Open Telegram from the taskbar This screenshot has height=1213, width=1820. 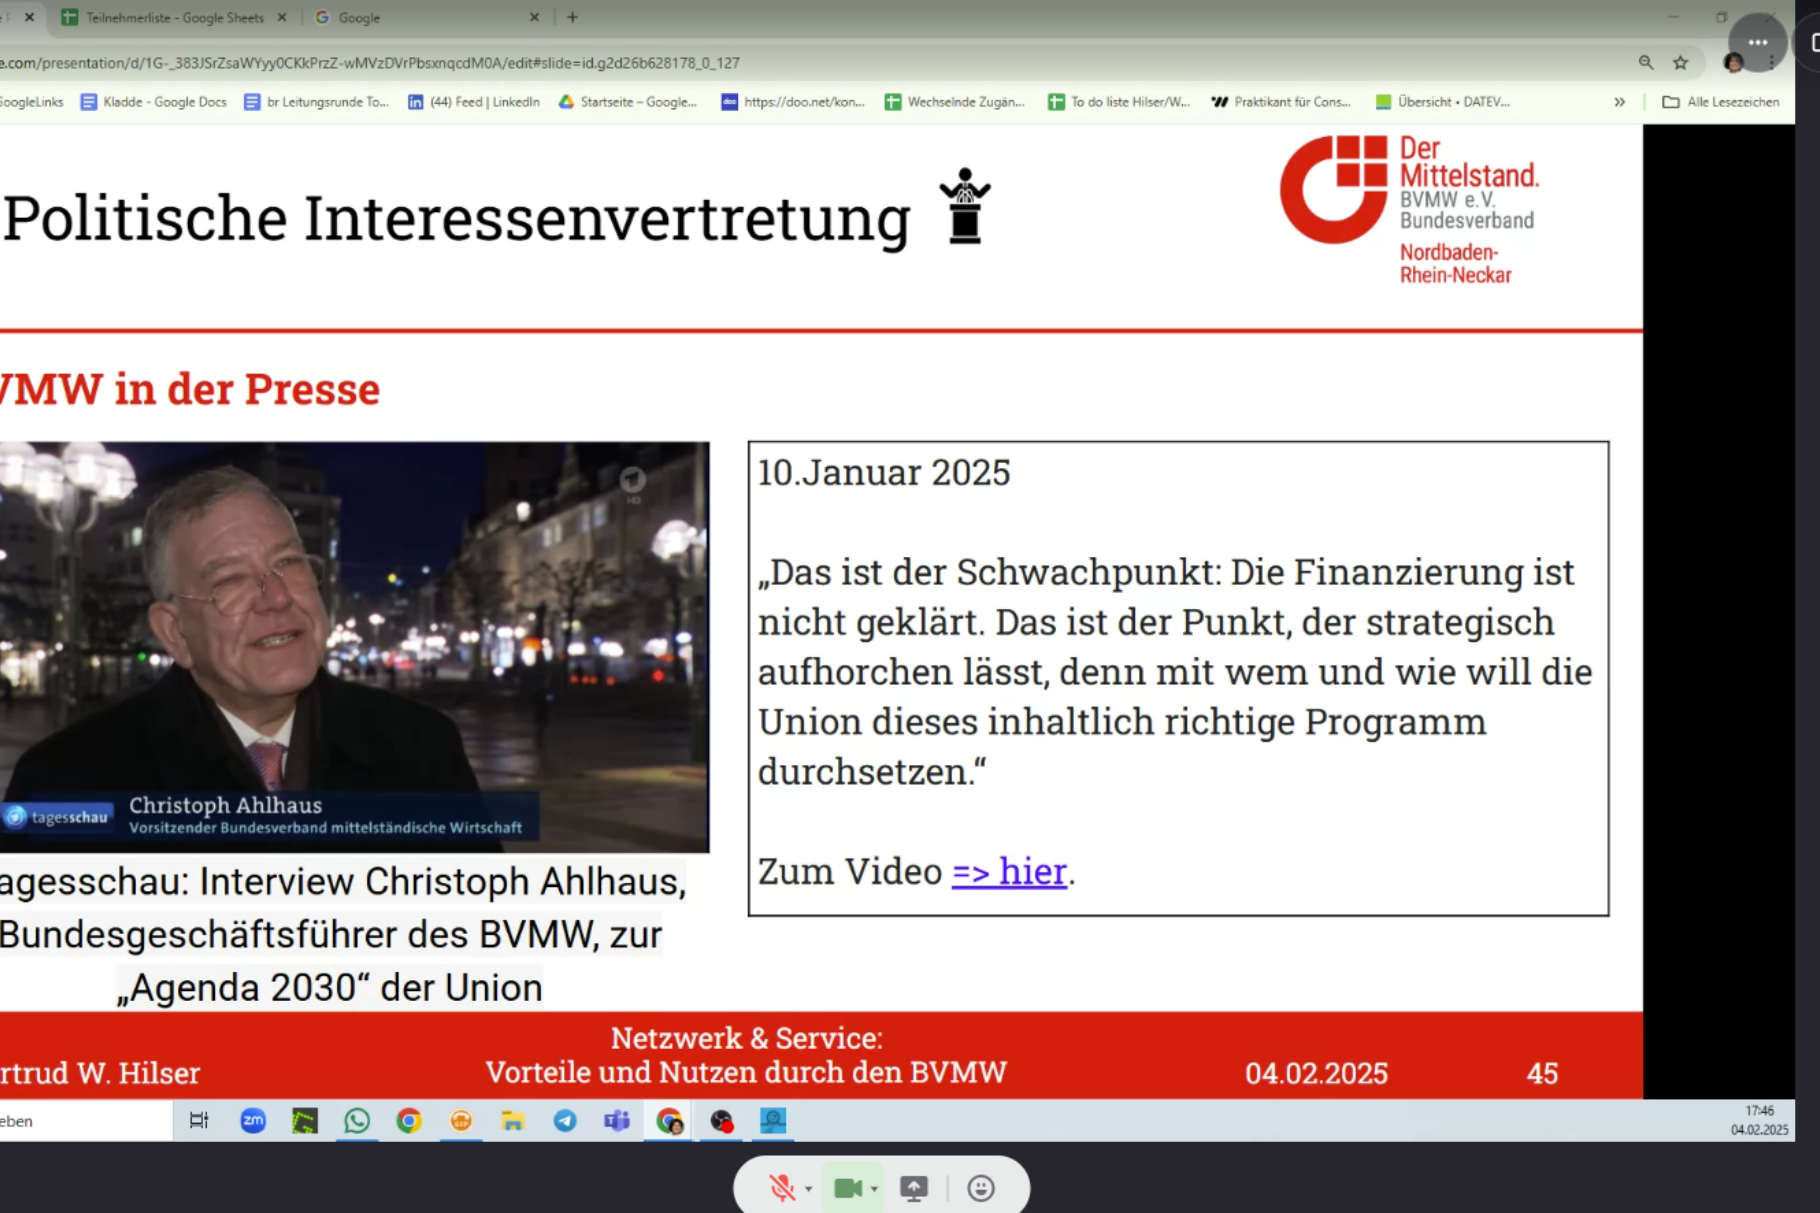tap(565, 1121)
